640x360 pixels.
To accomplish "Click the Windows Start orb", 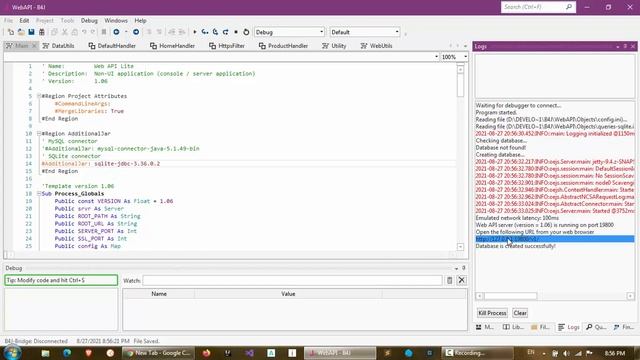I will 12,353.
